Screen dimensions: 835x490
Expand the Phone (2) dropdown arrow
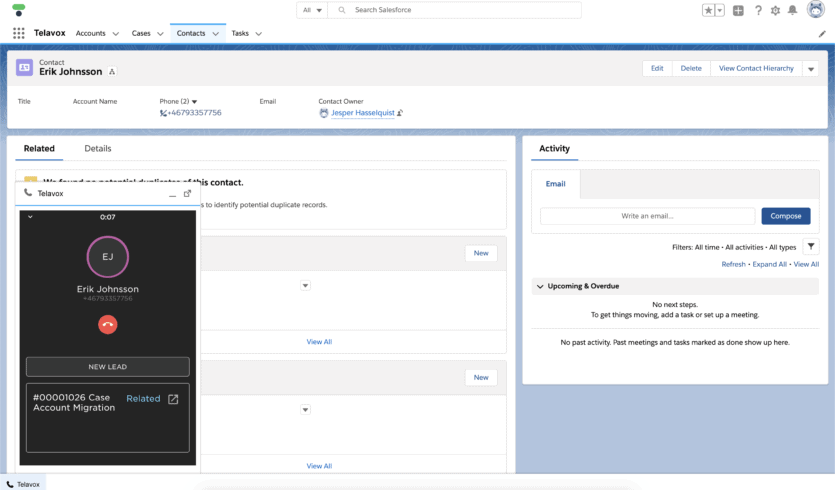(194, 102)
